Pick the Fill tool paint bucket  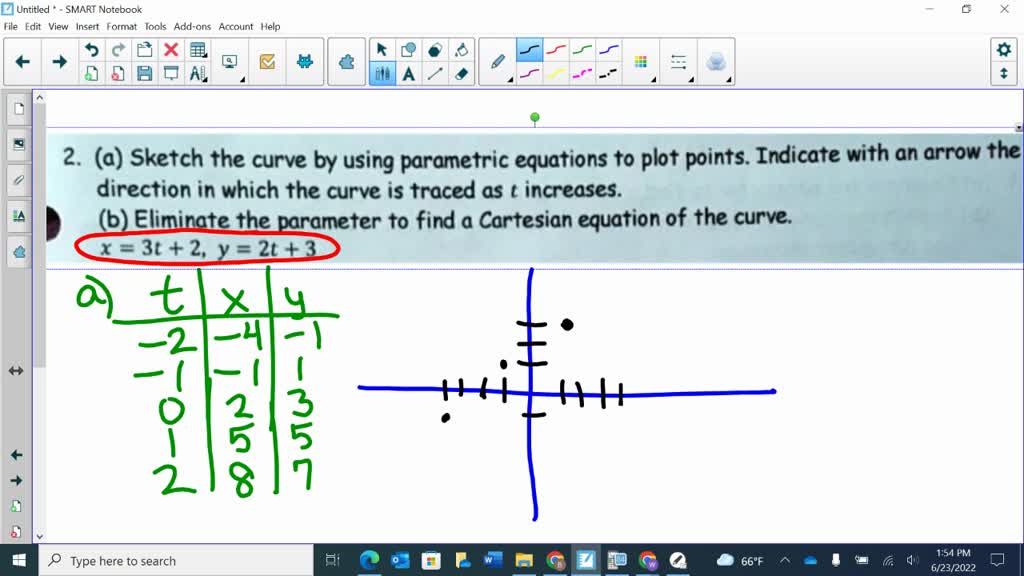click(x=461, y=50)
